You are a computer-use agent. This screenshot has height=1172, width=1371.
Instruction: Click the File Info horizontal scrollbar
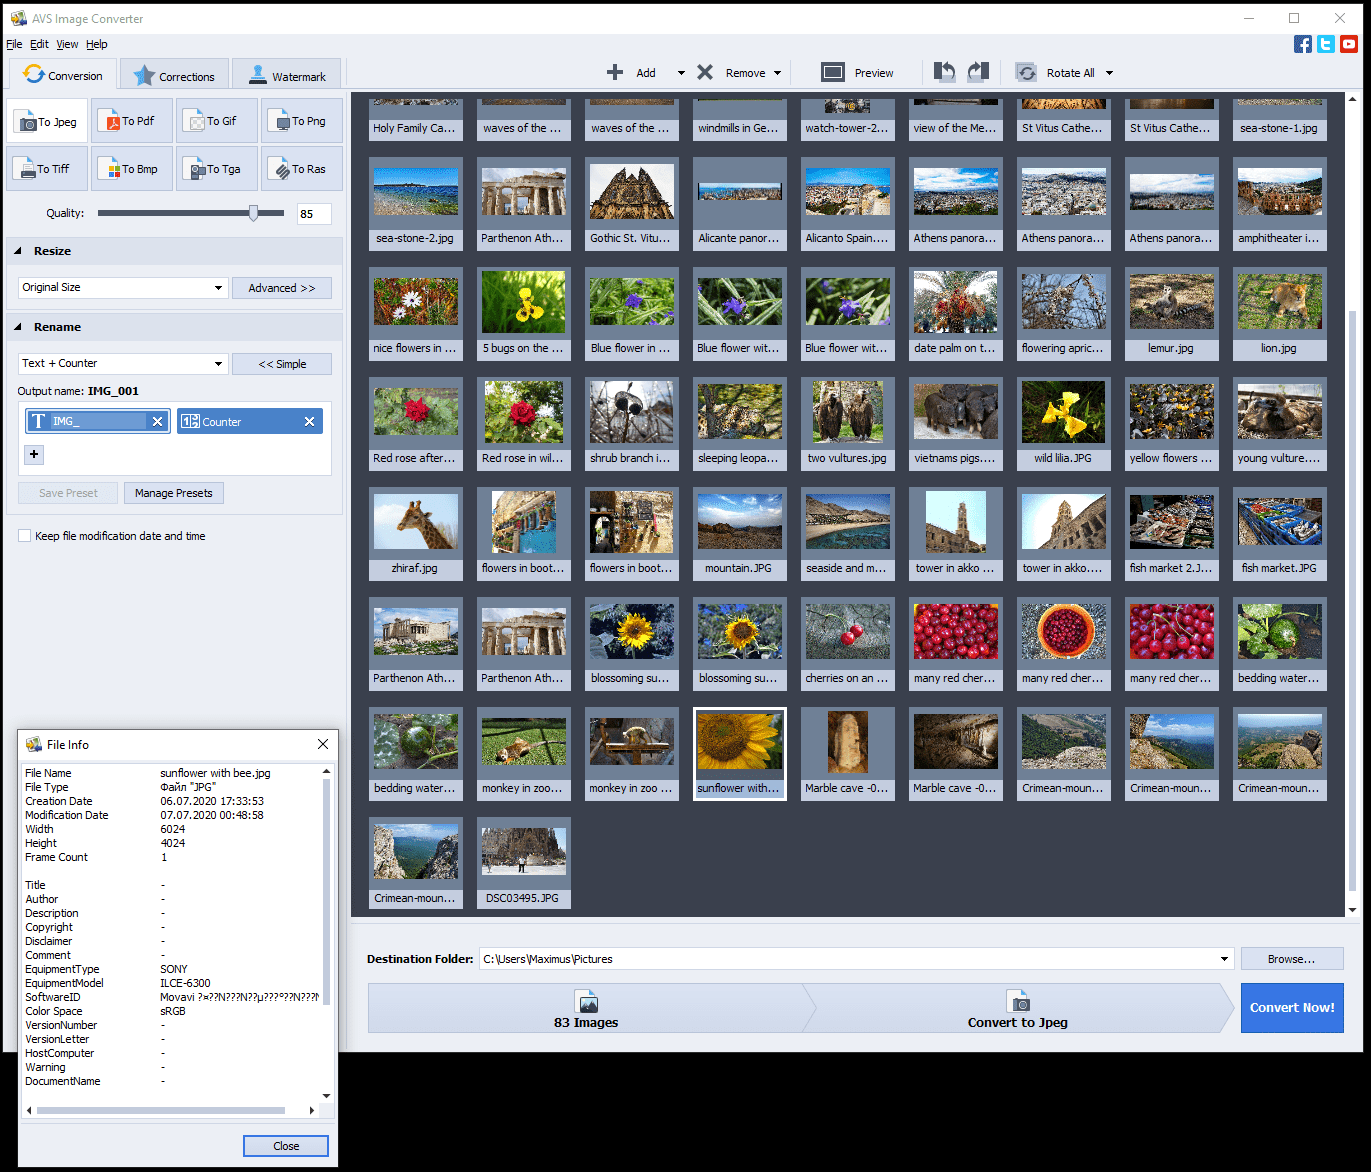[160, 1110]
